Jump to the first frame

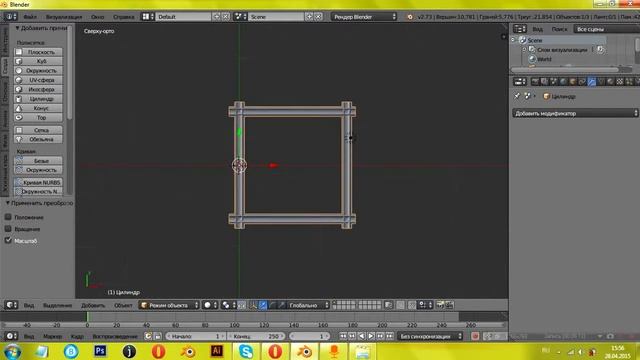click(x=343, y=336)
